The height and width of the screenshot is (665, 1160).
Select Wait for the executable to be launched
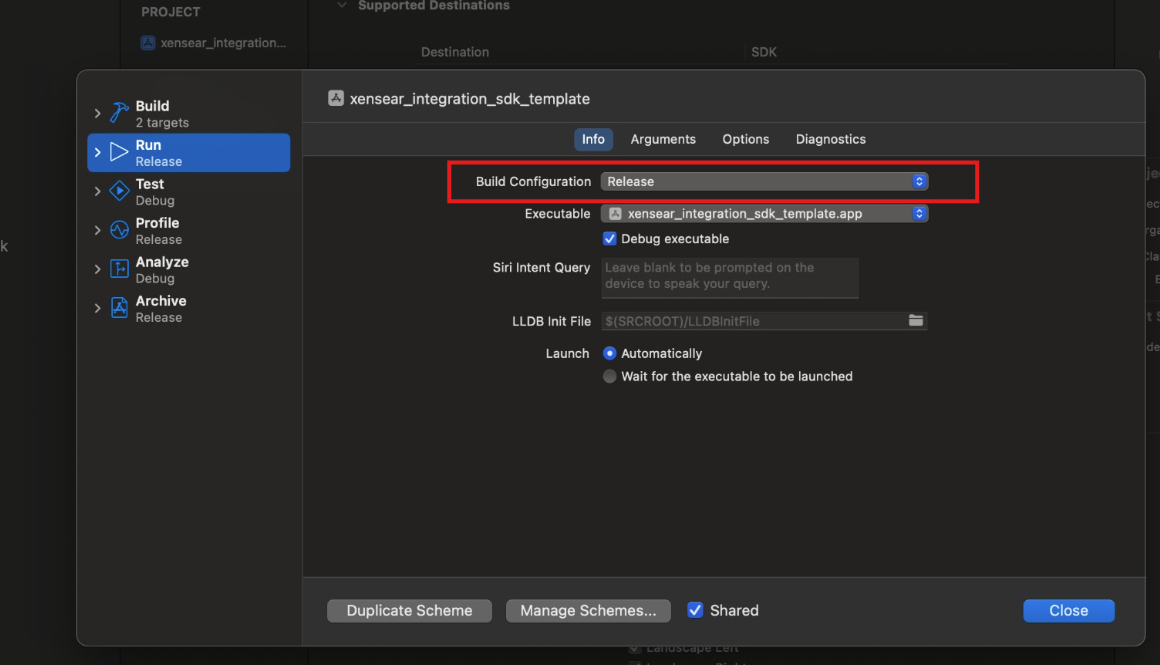(x=609, y=377)
